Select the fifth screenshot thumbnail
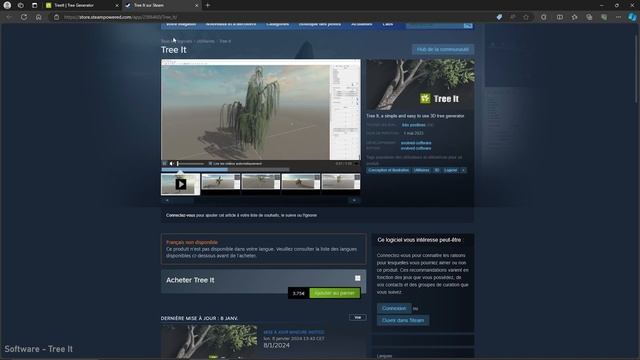640x360 pixels. 340,182
